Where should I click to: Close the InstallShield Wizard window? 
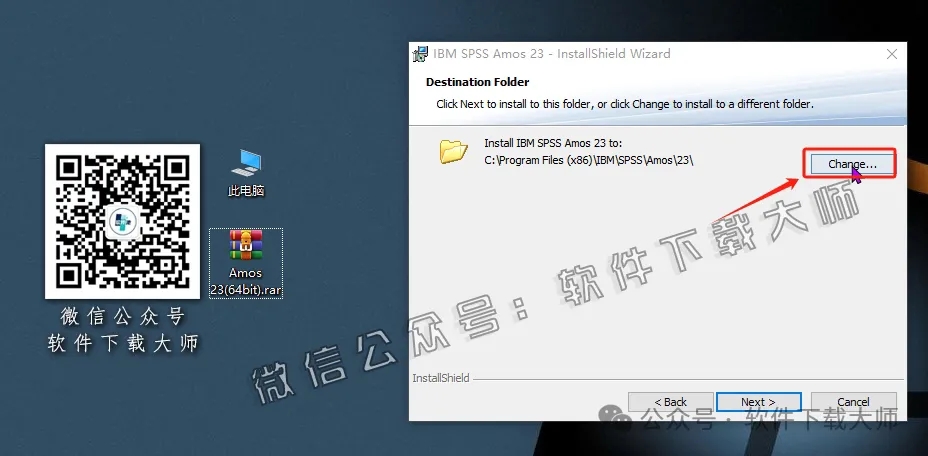coord(892,54)
